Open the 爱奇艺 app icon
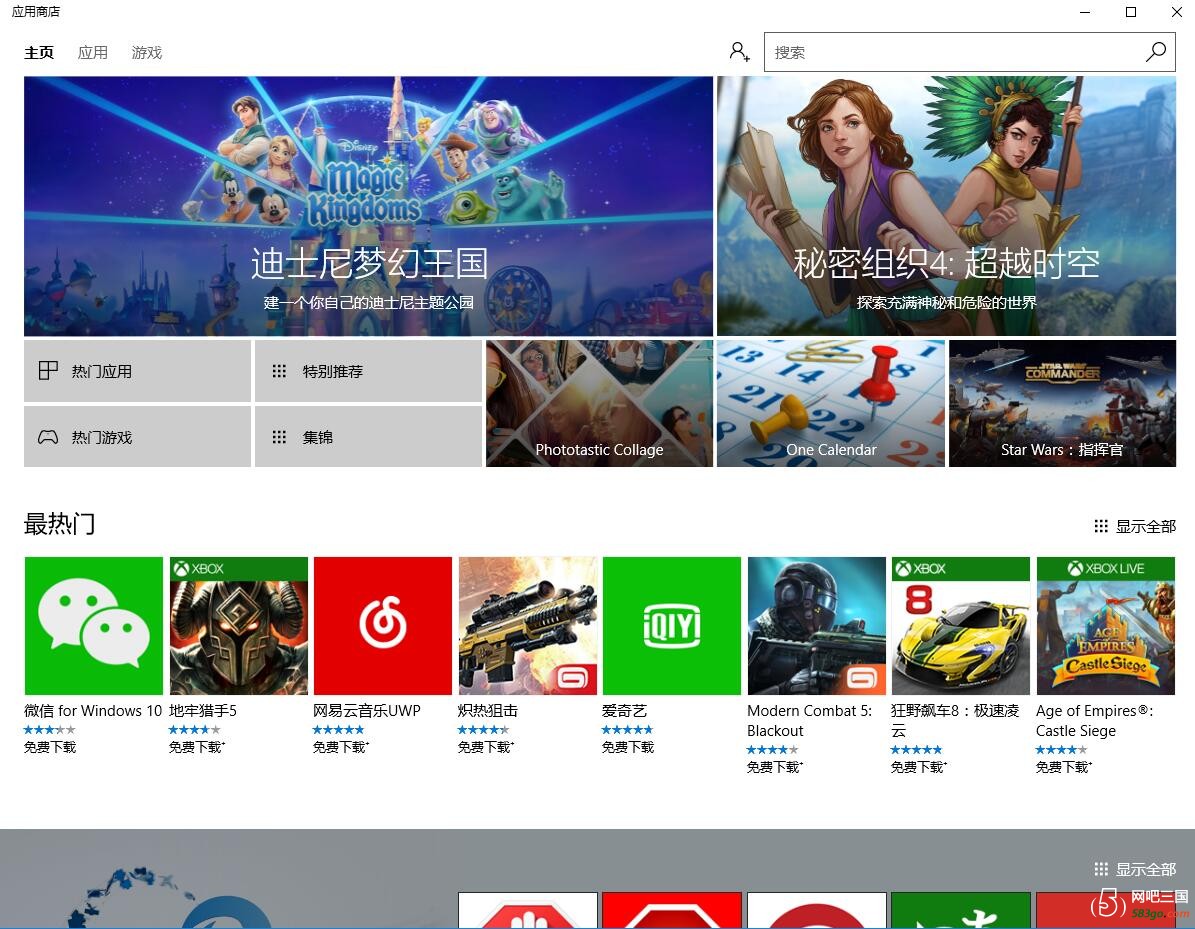This screenshot has width=1195, height=929. 671,626
